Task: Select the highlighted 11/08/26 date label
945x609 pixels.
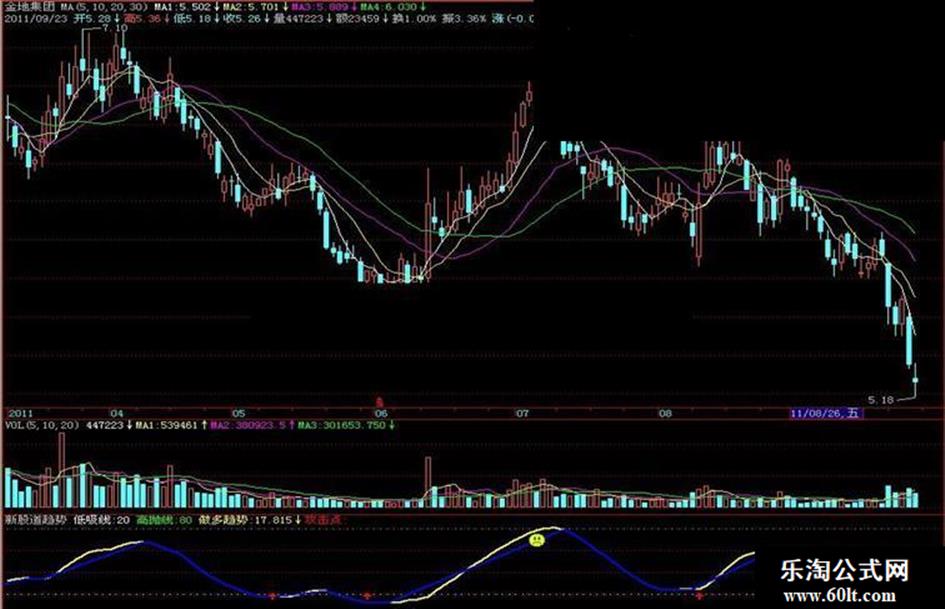Action: [826, 414]
